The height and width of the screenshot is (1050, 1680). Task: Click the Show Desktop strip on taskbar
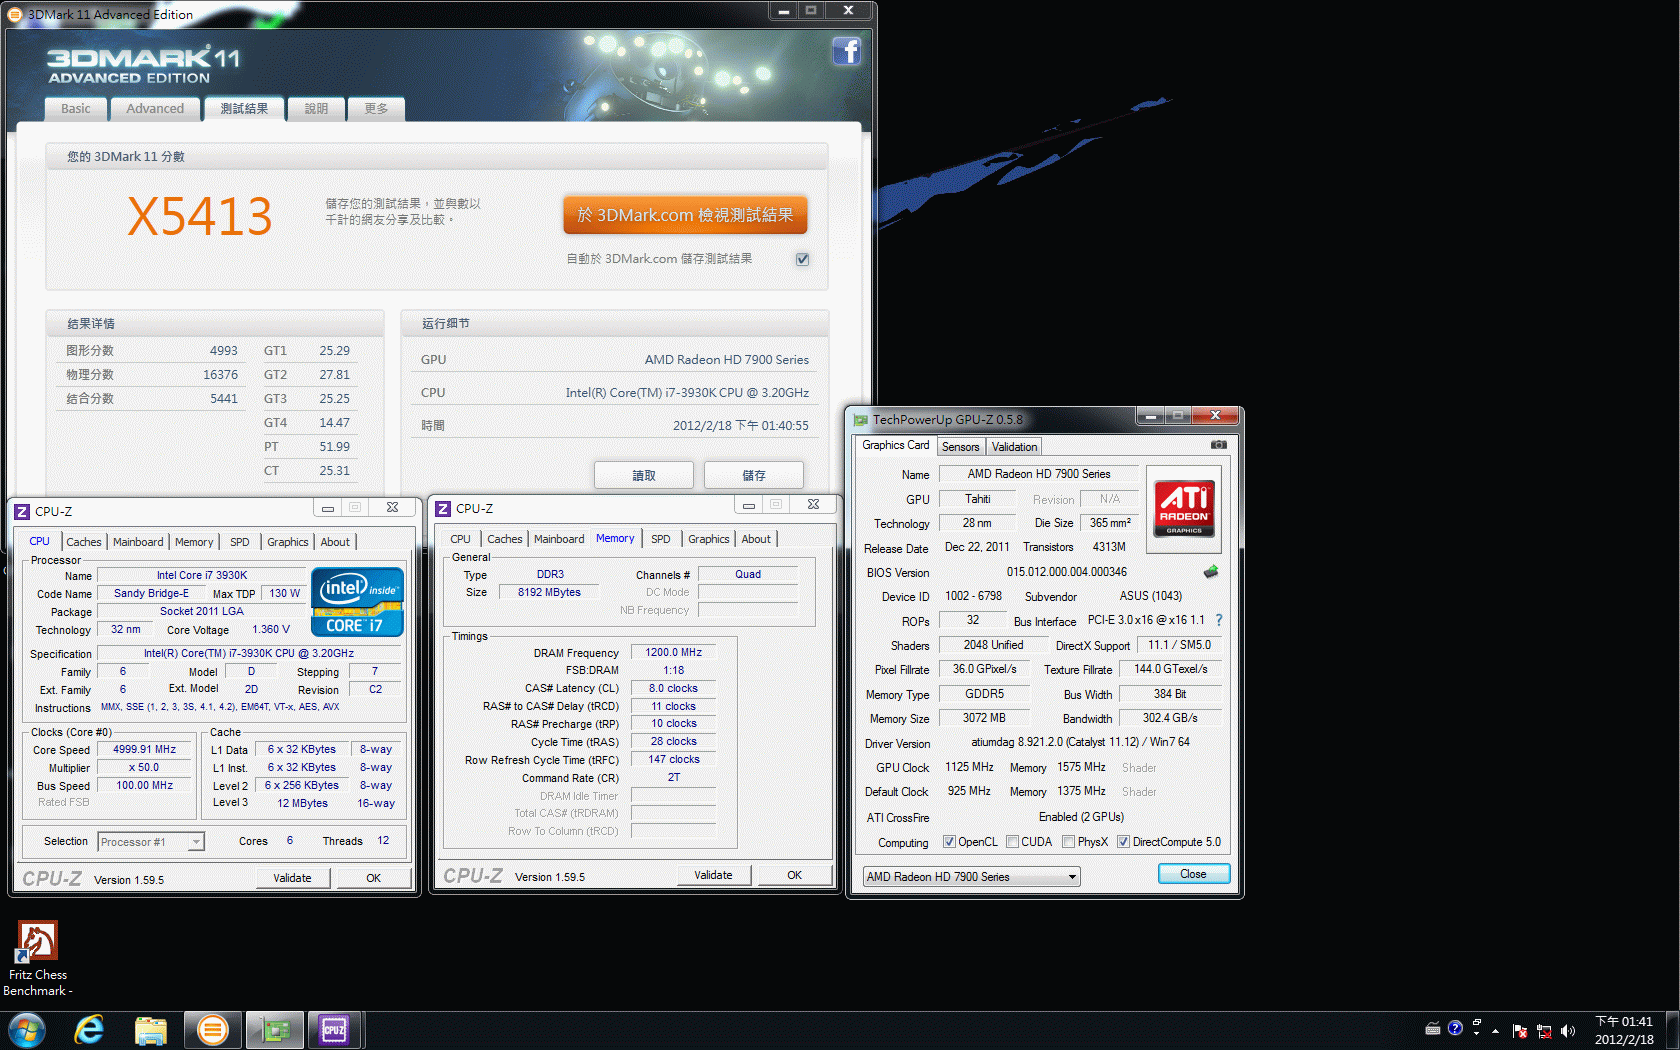[x=1672, y=1030]
